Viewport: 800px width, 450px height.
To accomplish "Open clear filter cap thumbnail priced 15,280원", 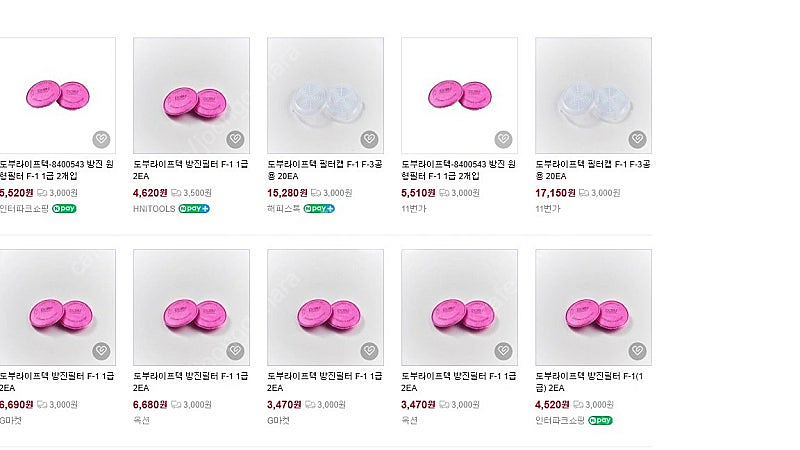I will 326,95.
